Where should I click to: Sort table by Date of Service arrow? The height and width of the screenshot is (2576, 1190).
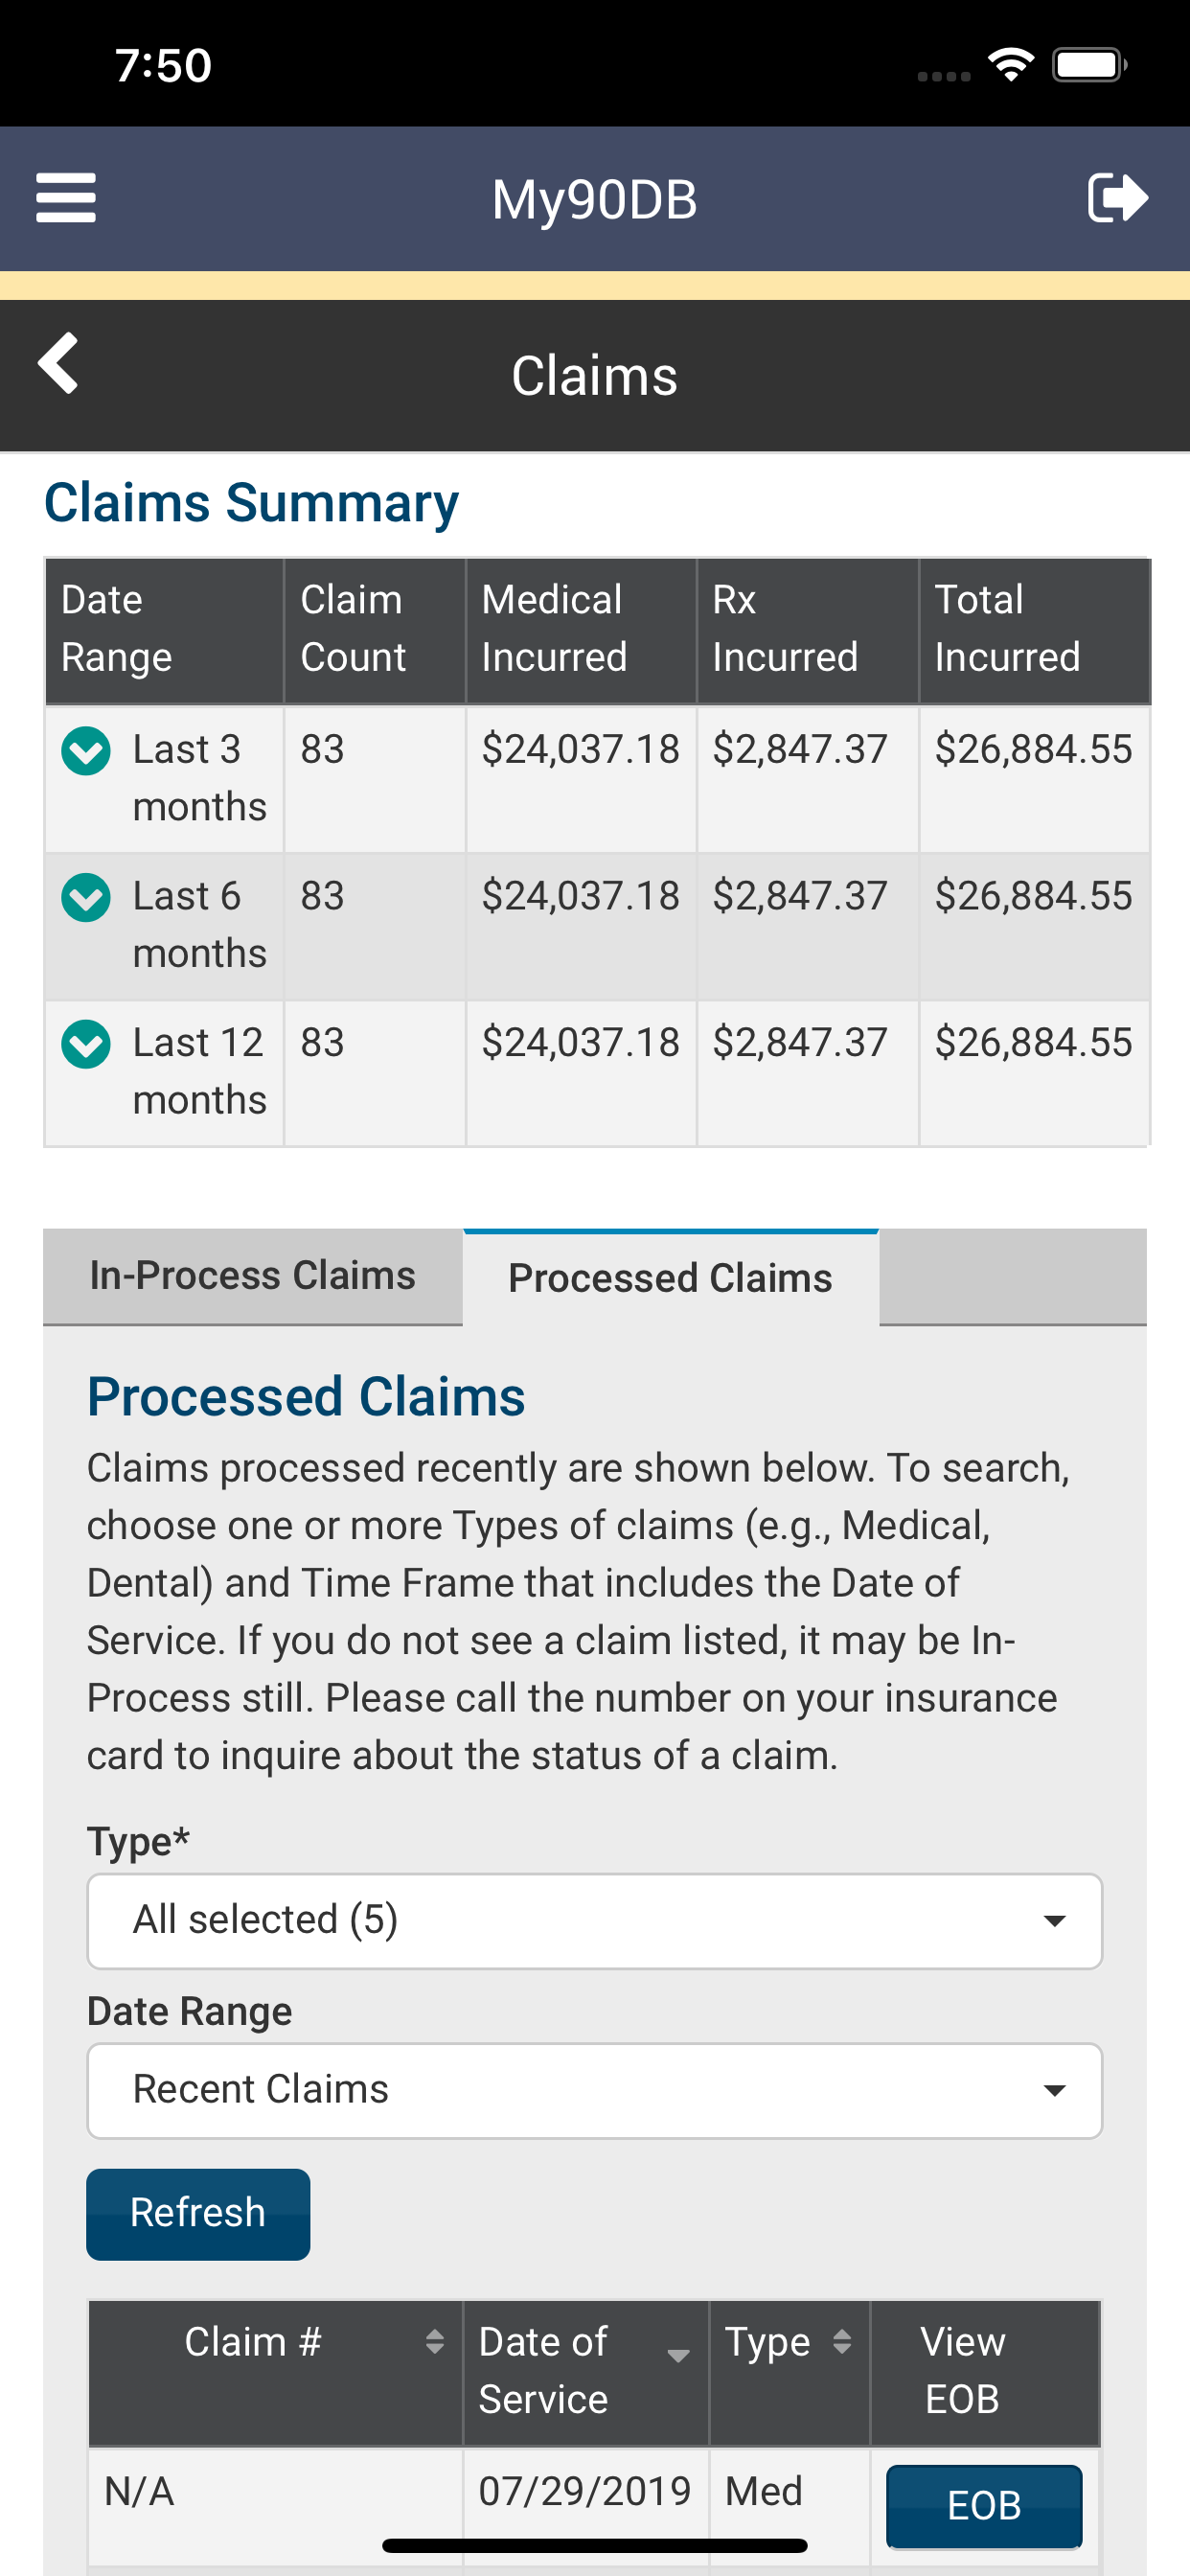click(678, 2355)
